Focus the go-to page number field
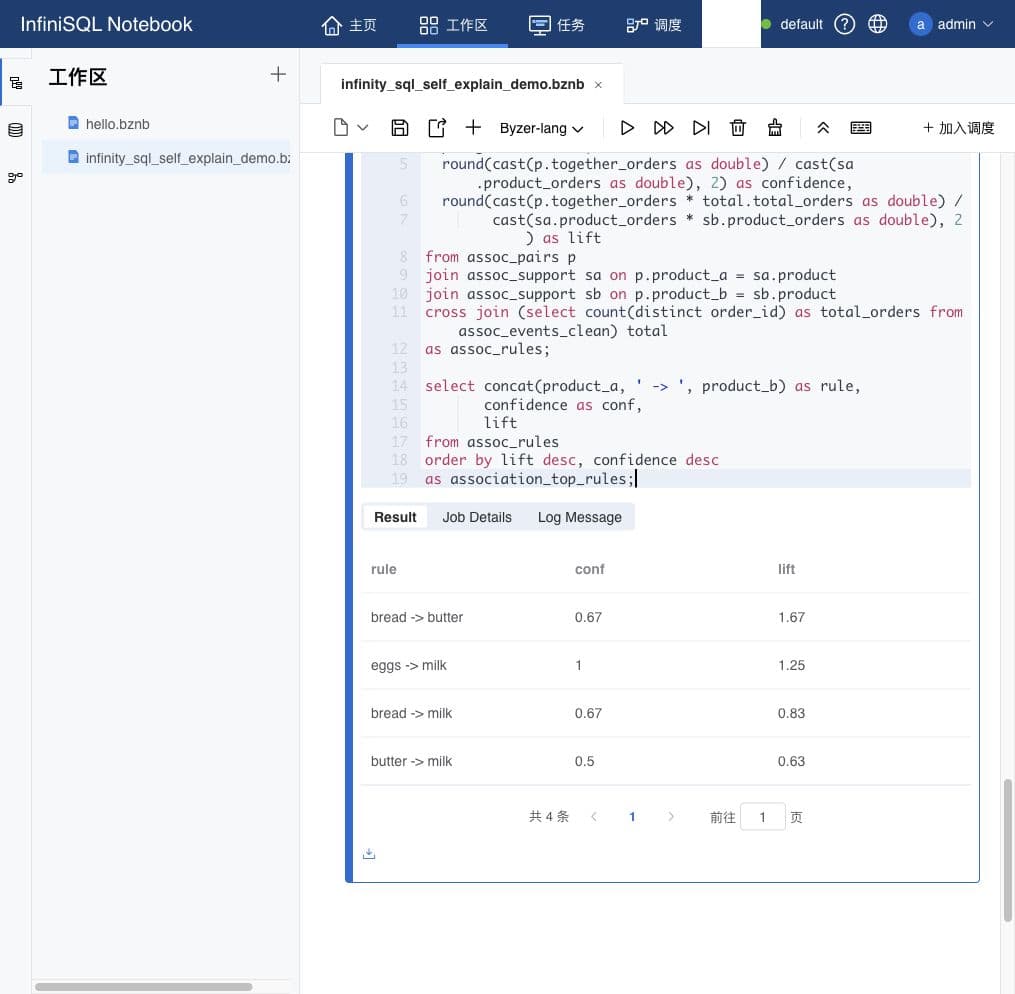Viewport: 1015px width, 994px height. click(763, 817)
